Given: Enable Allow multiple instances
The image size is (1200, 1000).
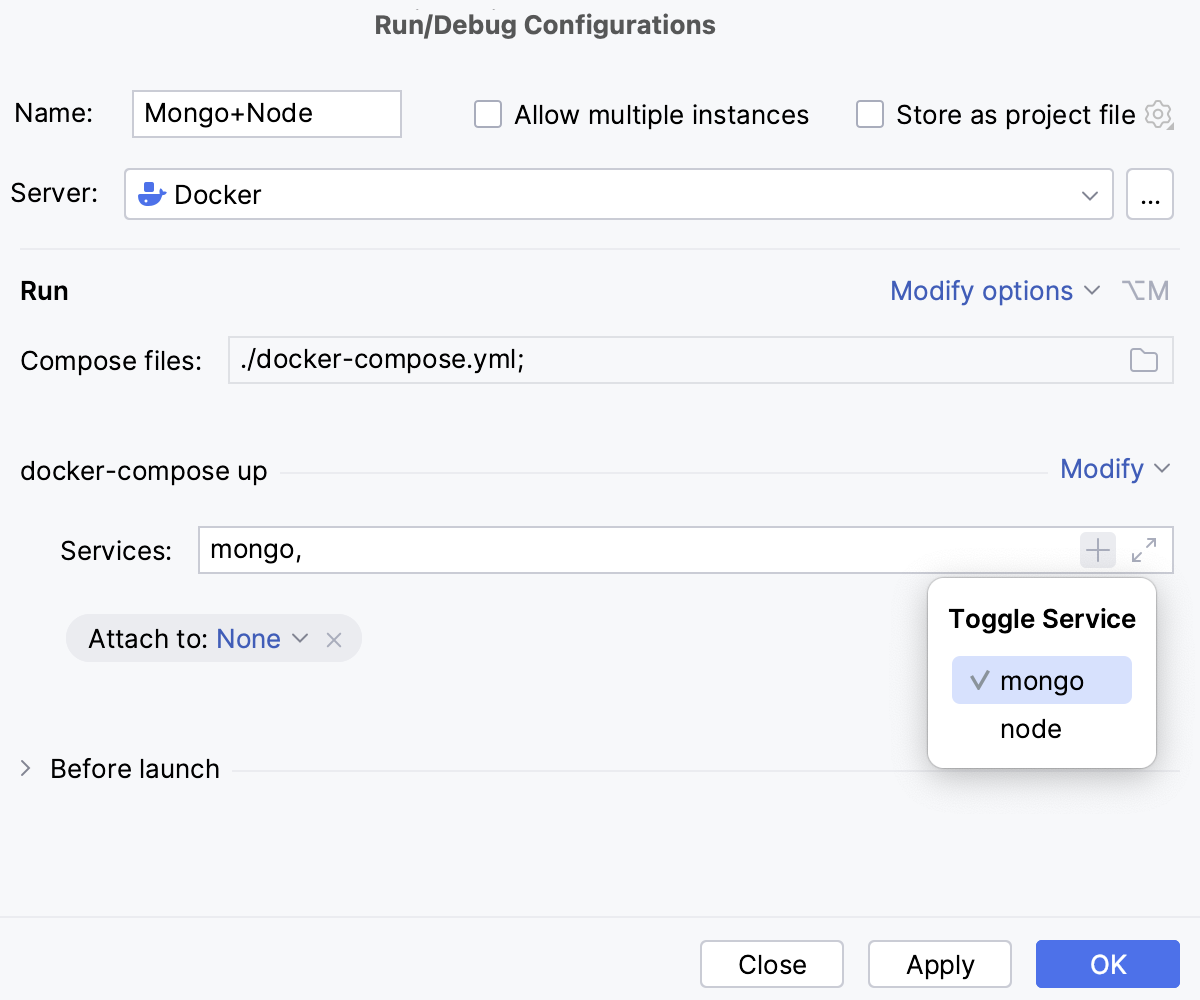Looking at the screenshot, I should 487,114.
